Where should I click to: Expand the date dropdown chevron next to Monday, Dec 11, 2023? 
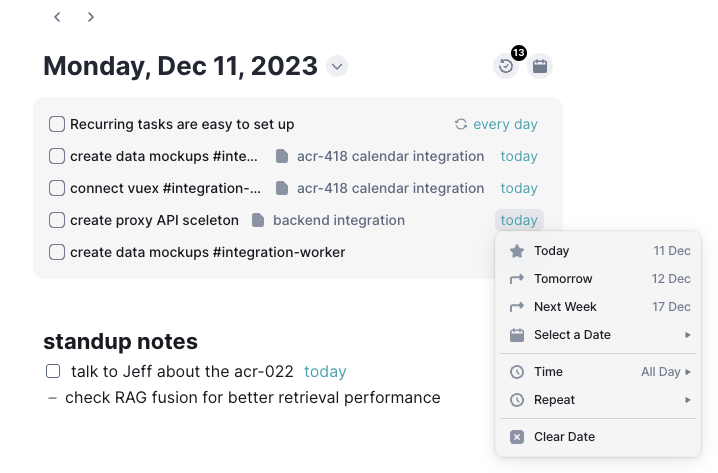coord(337,66)
